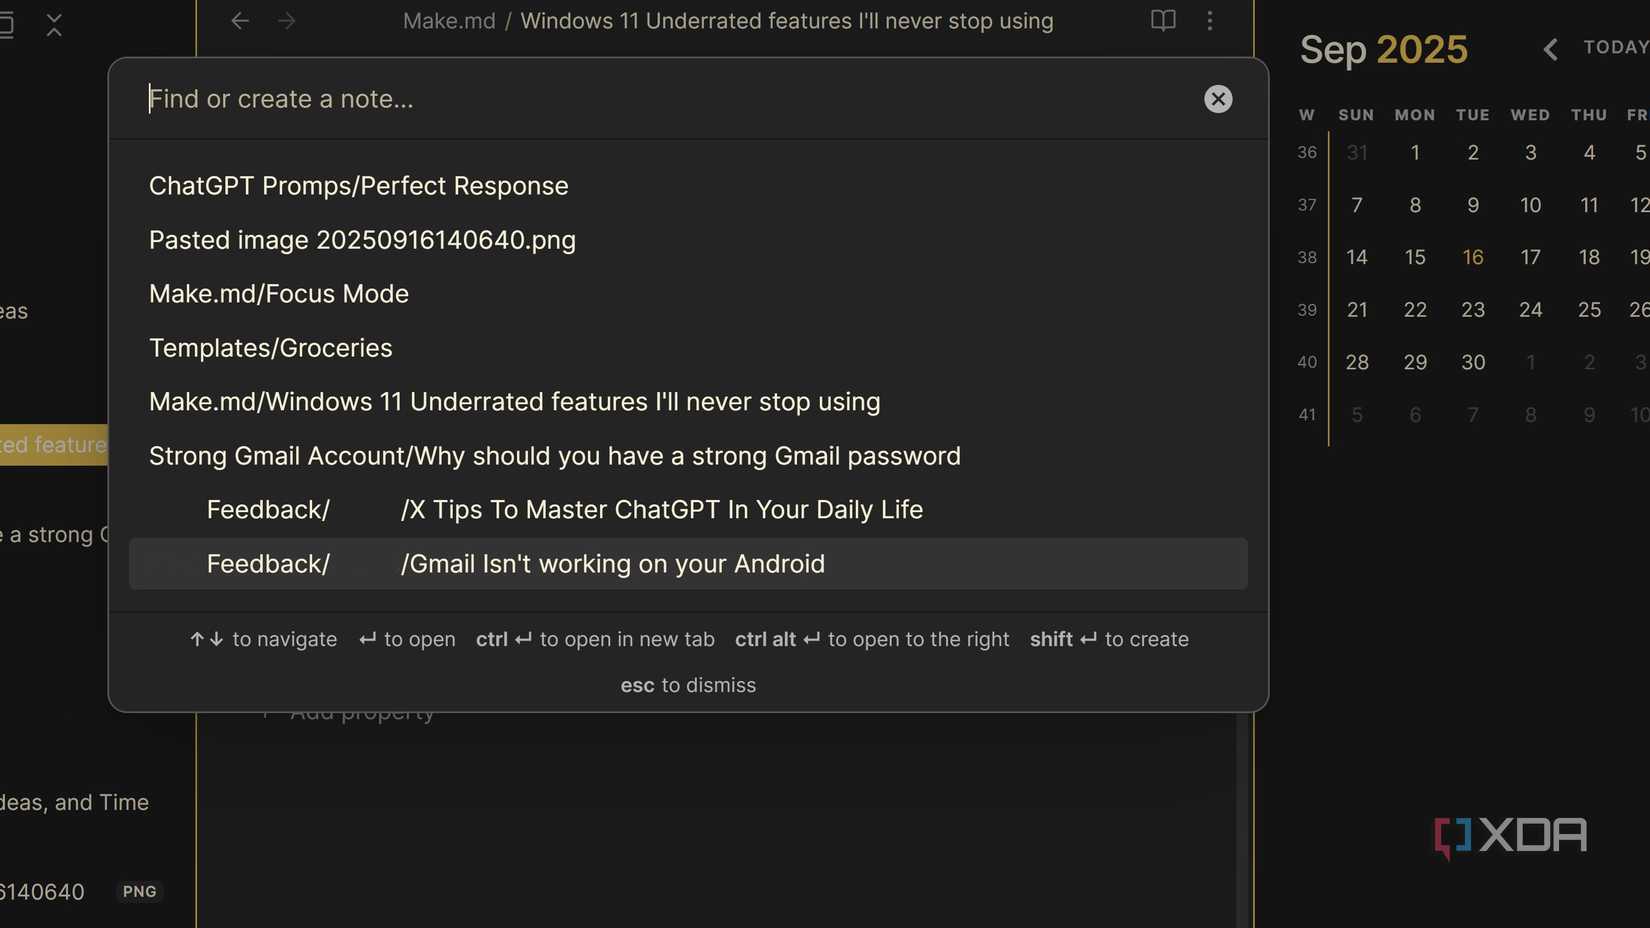
Task: Click the Sep 2025 month title
Action: [1383, 49]
